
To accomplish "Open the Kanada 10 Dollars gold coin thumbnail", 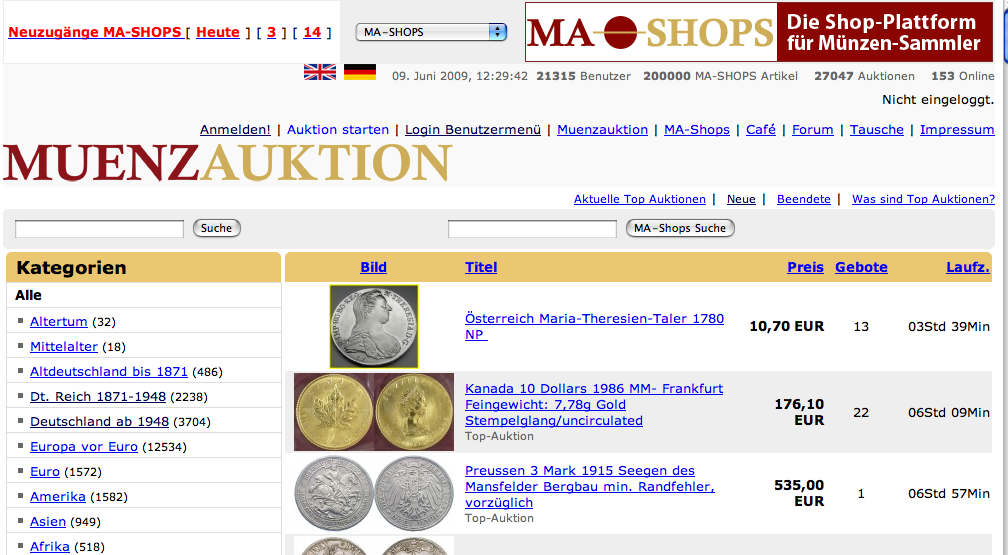I will [374, 412].
